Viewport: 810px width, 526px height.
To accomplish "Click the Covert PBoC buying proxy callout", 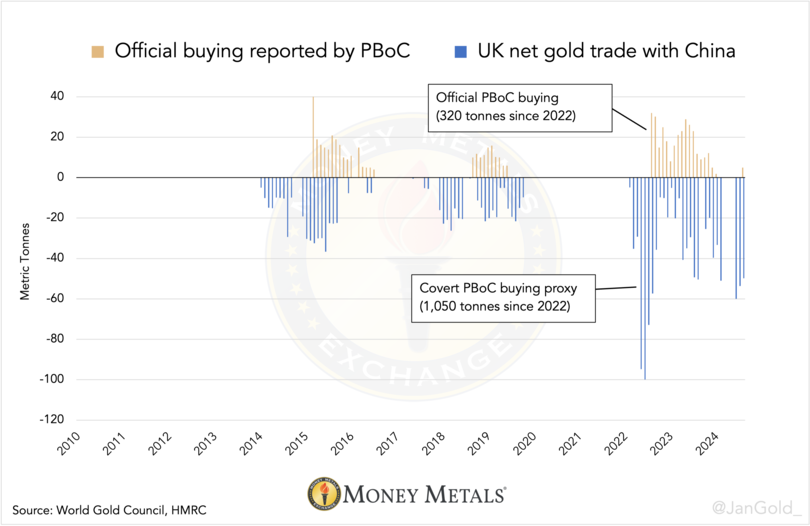I will [x=503, y=297].
